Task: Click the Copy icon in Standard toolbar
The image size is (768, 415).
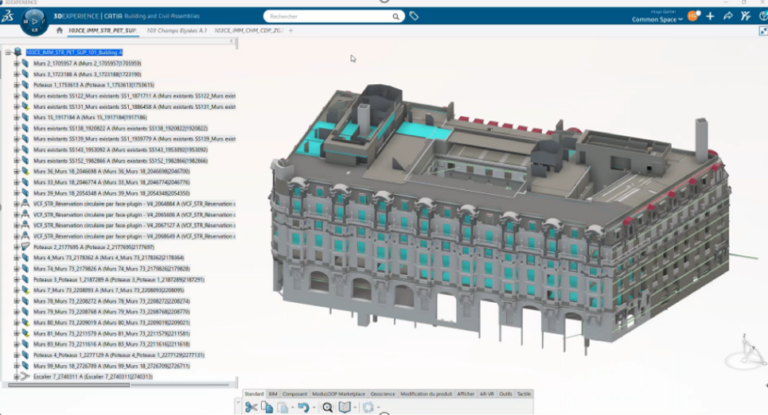Action: (x=267, y=407)
